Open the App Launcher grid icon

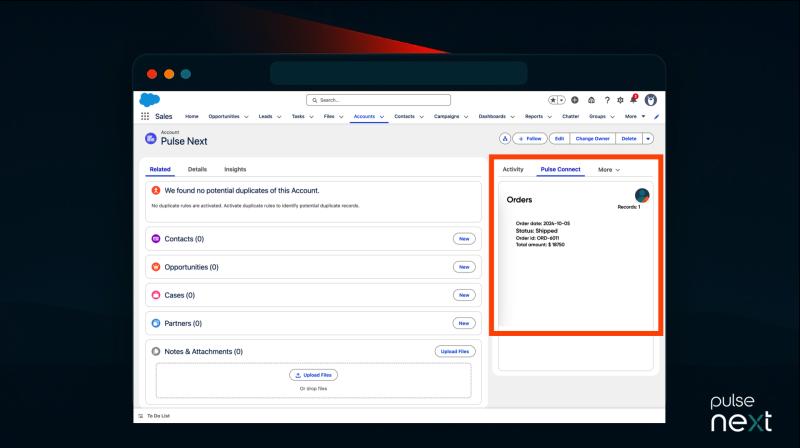click(145, 116)
